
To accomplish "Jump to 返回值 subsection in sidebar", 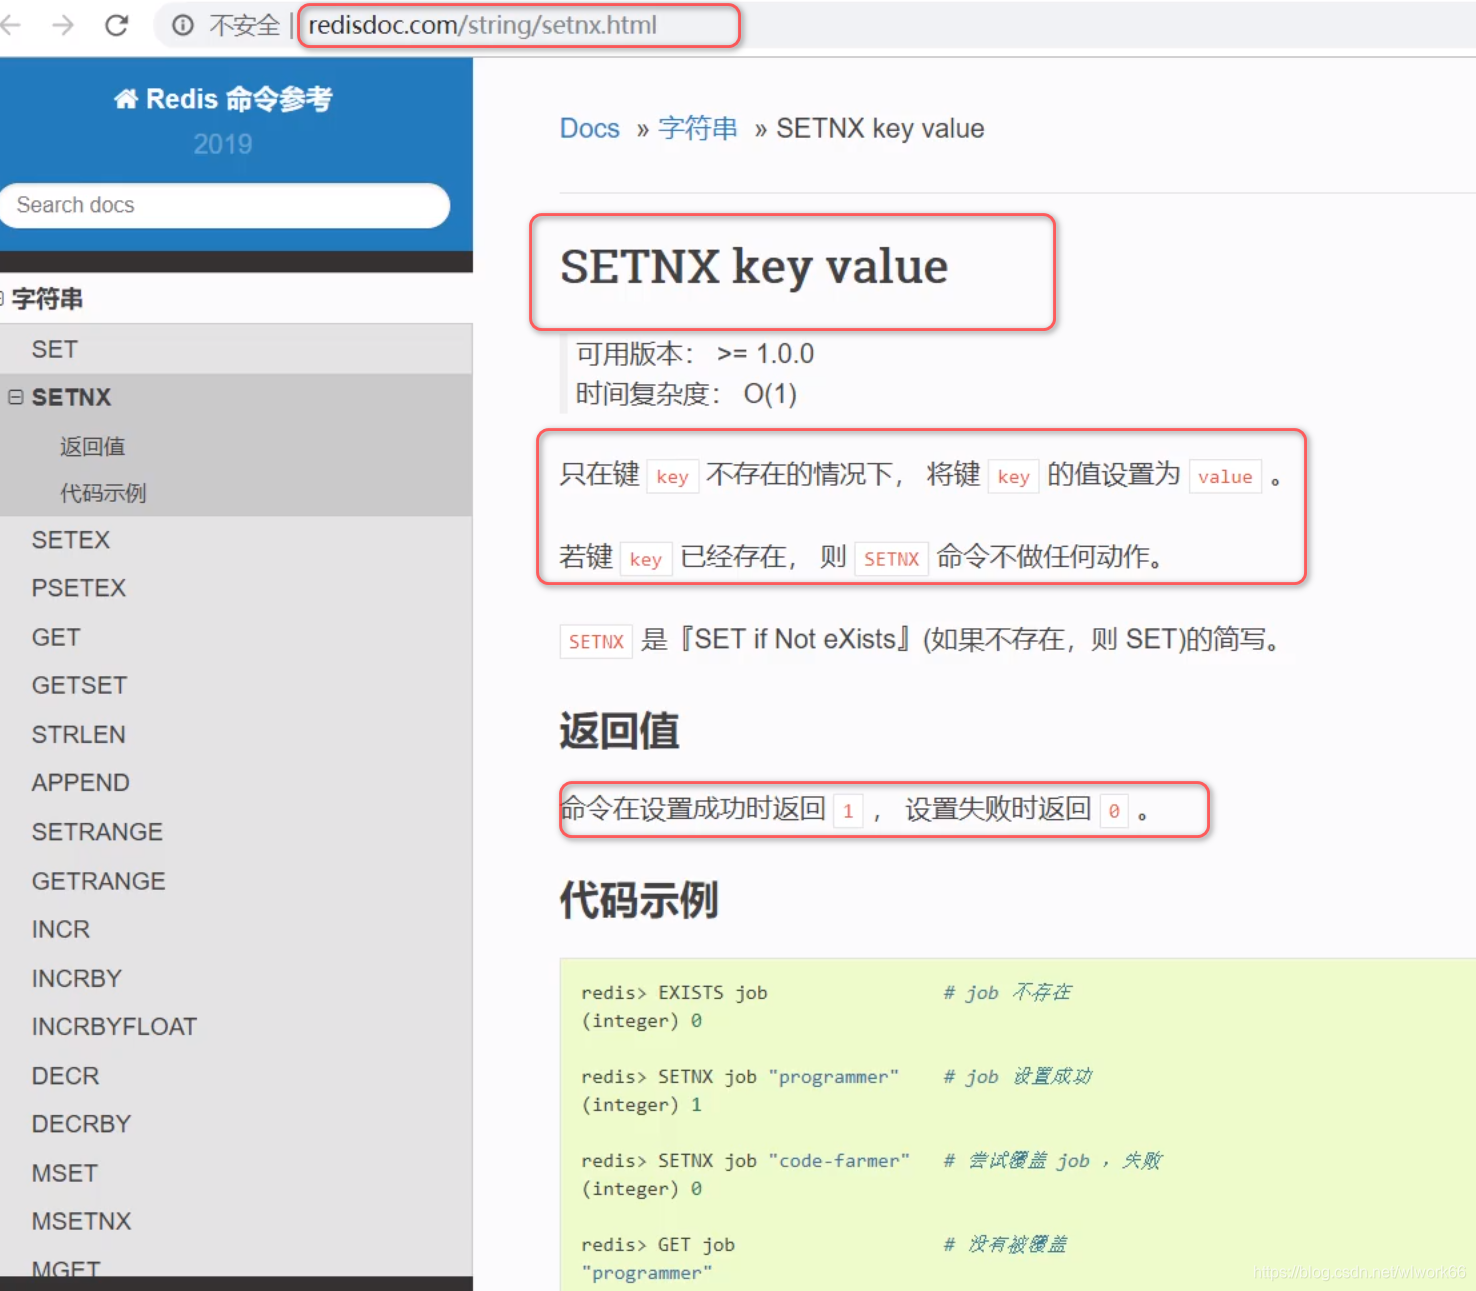I will tap(93, 446).
